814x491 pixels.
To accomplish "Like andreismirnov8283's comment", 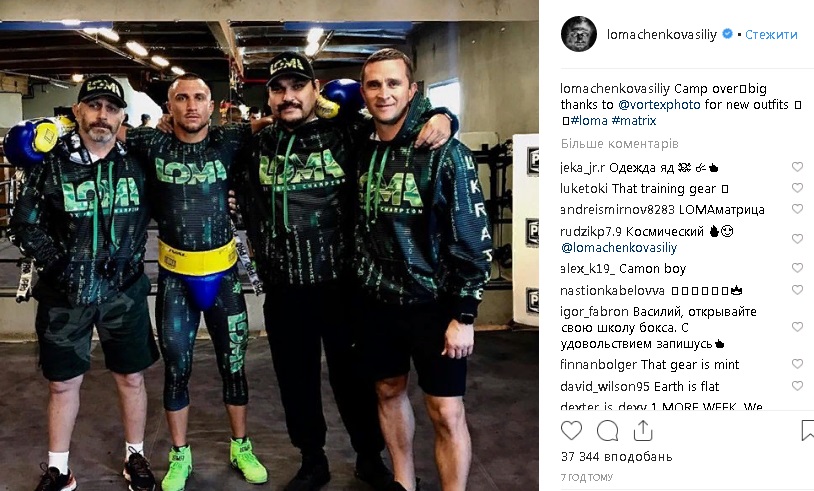I will pyautogui.click(x=797, y=209).
